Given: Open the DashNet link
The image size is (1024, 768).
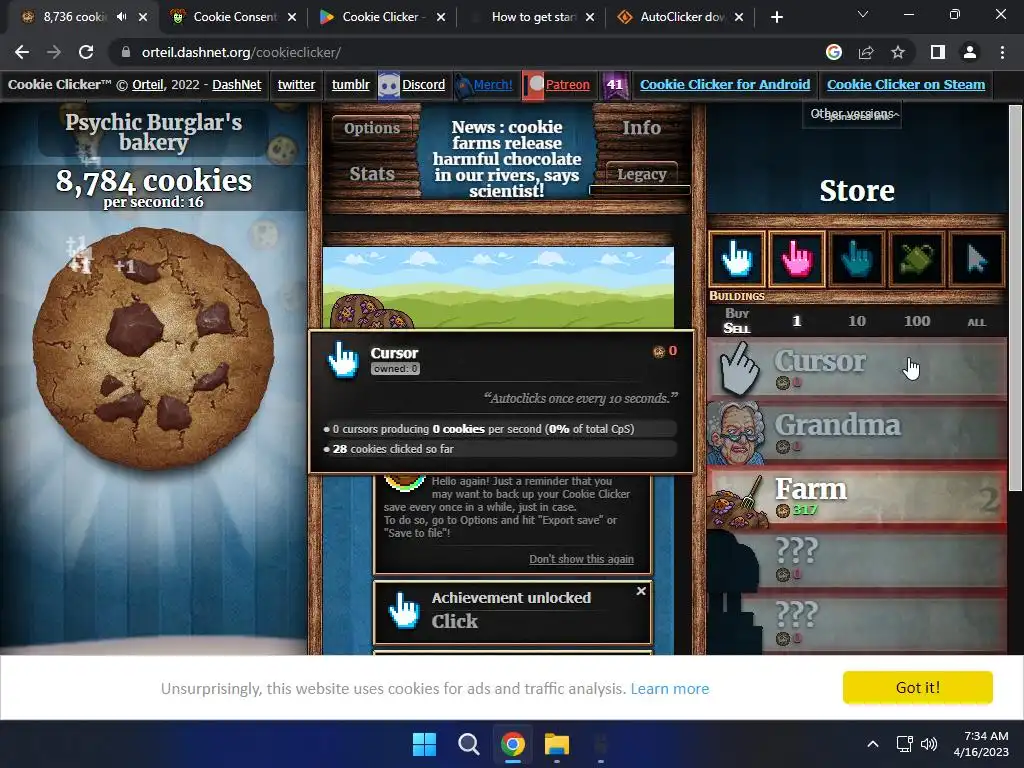Looking at the screenshot, I should tap(236, 84).
